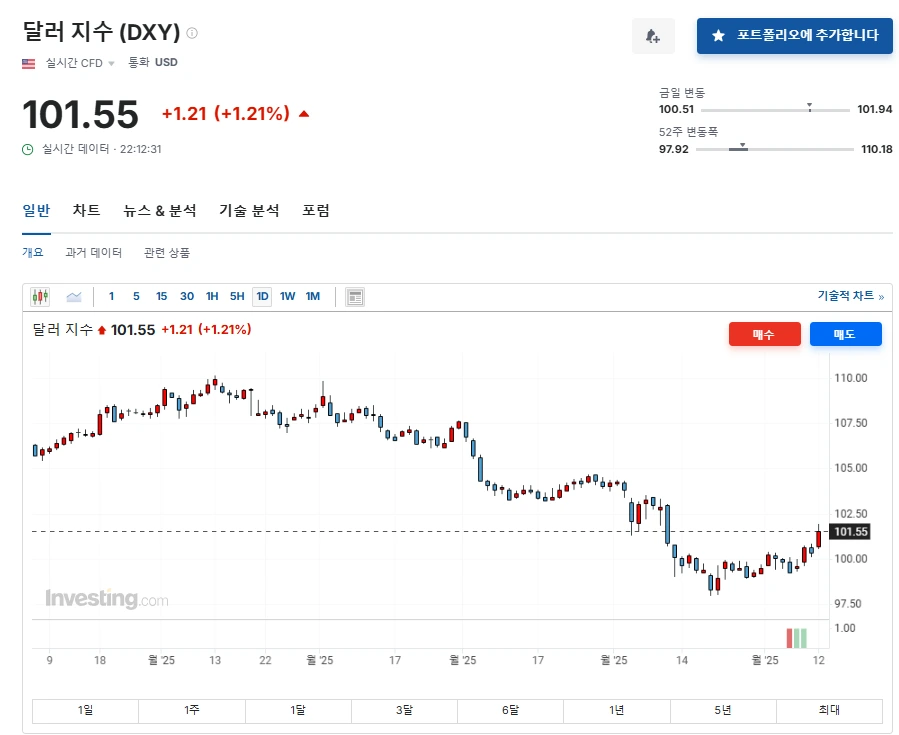Switch to the 기술 분석 tab

coord(249,211)
